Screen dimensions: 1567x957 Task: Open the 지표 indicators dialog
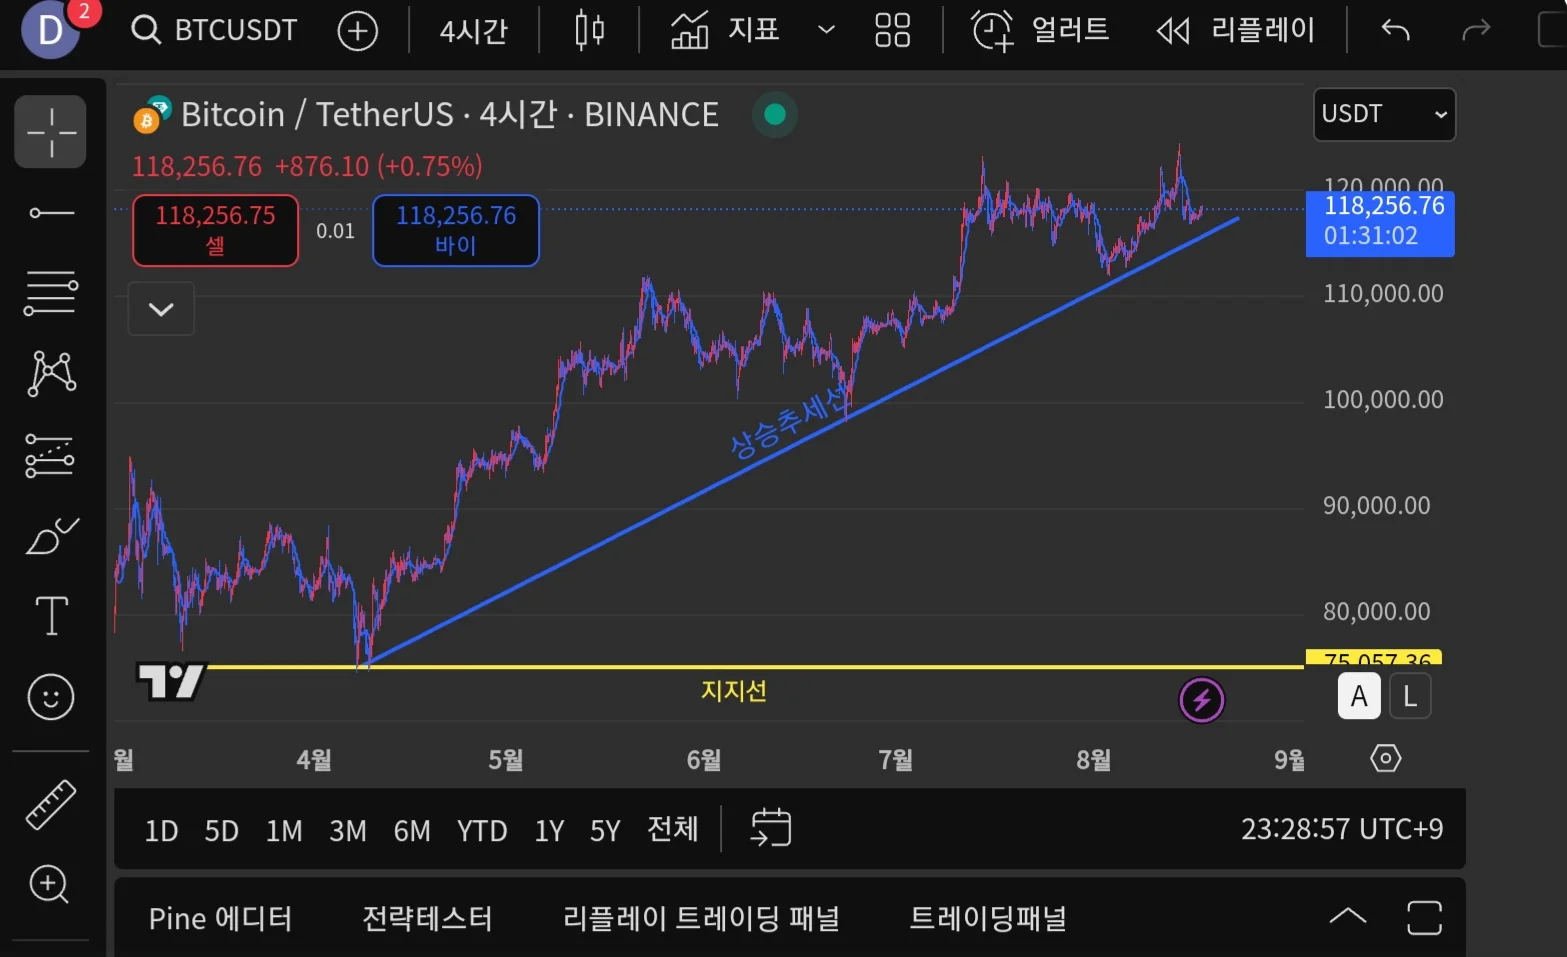pyautogui.click(x=725, y=30)
